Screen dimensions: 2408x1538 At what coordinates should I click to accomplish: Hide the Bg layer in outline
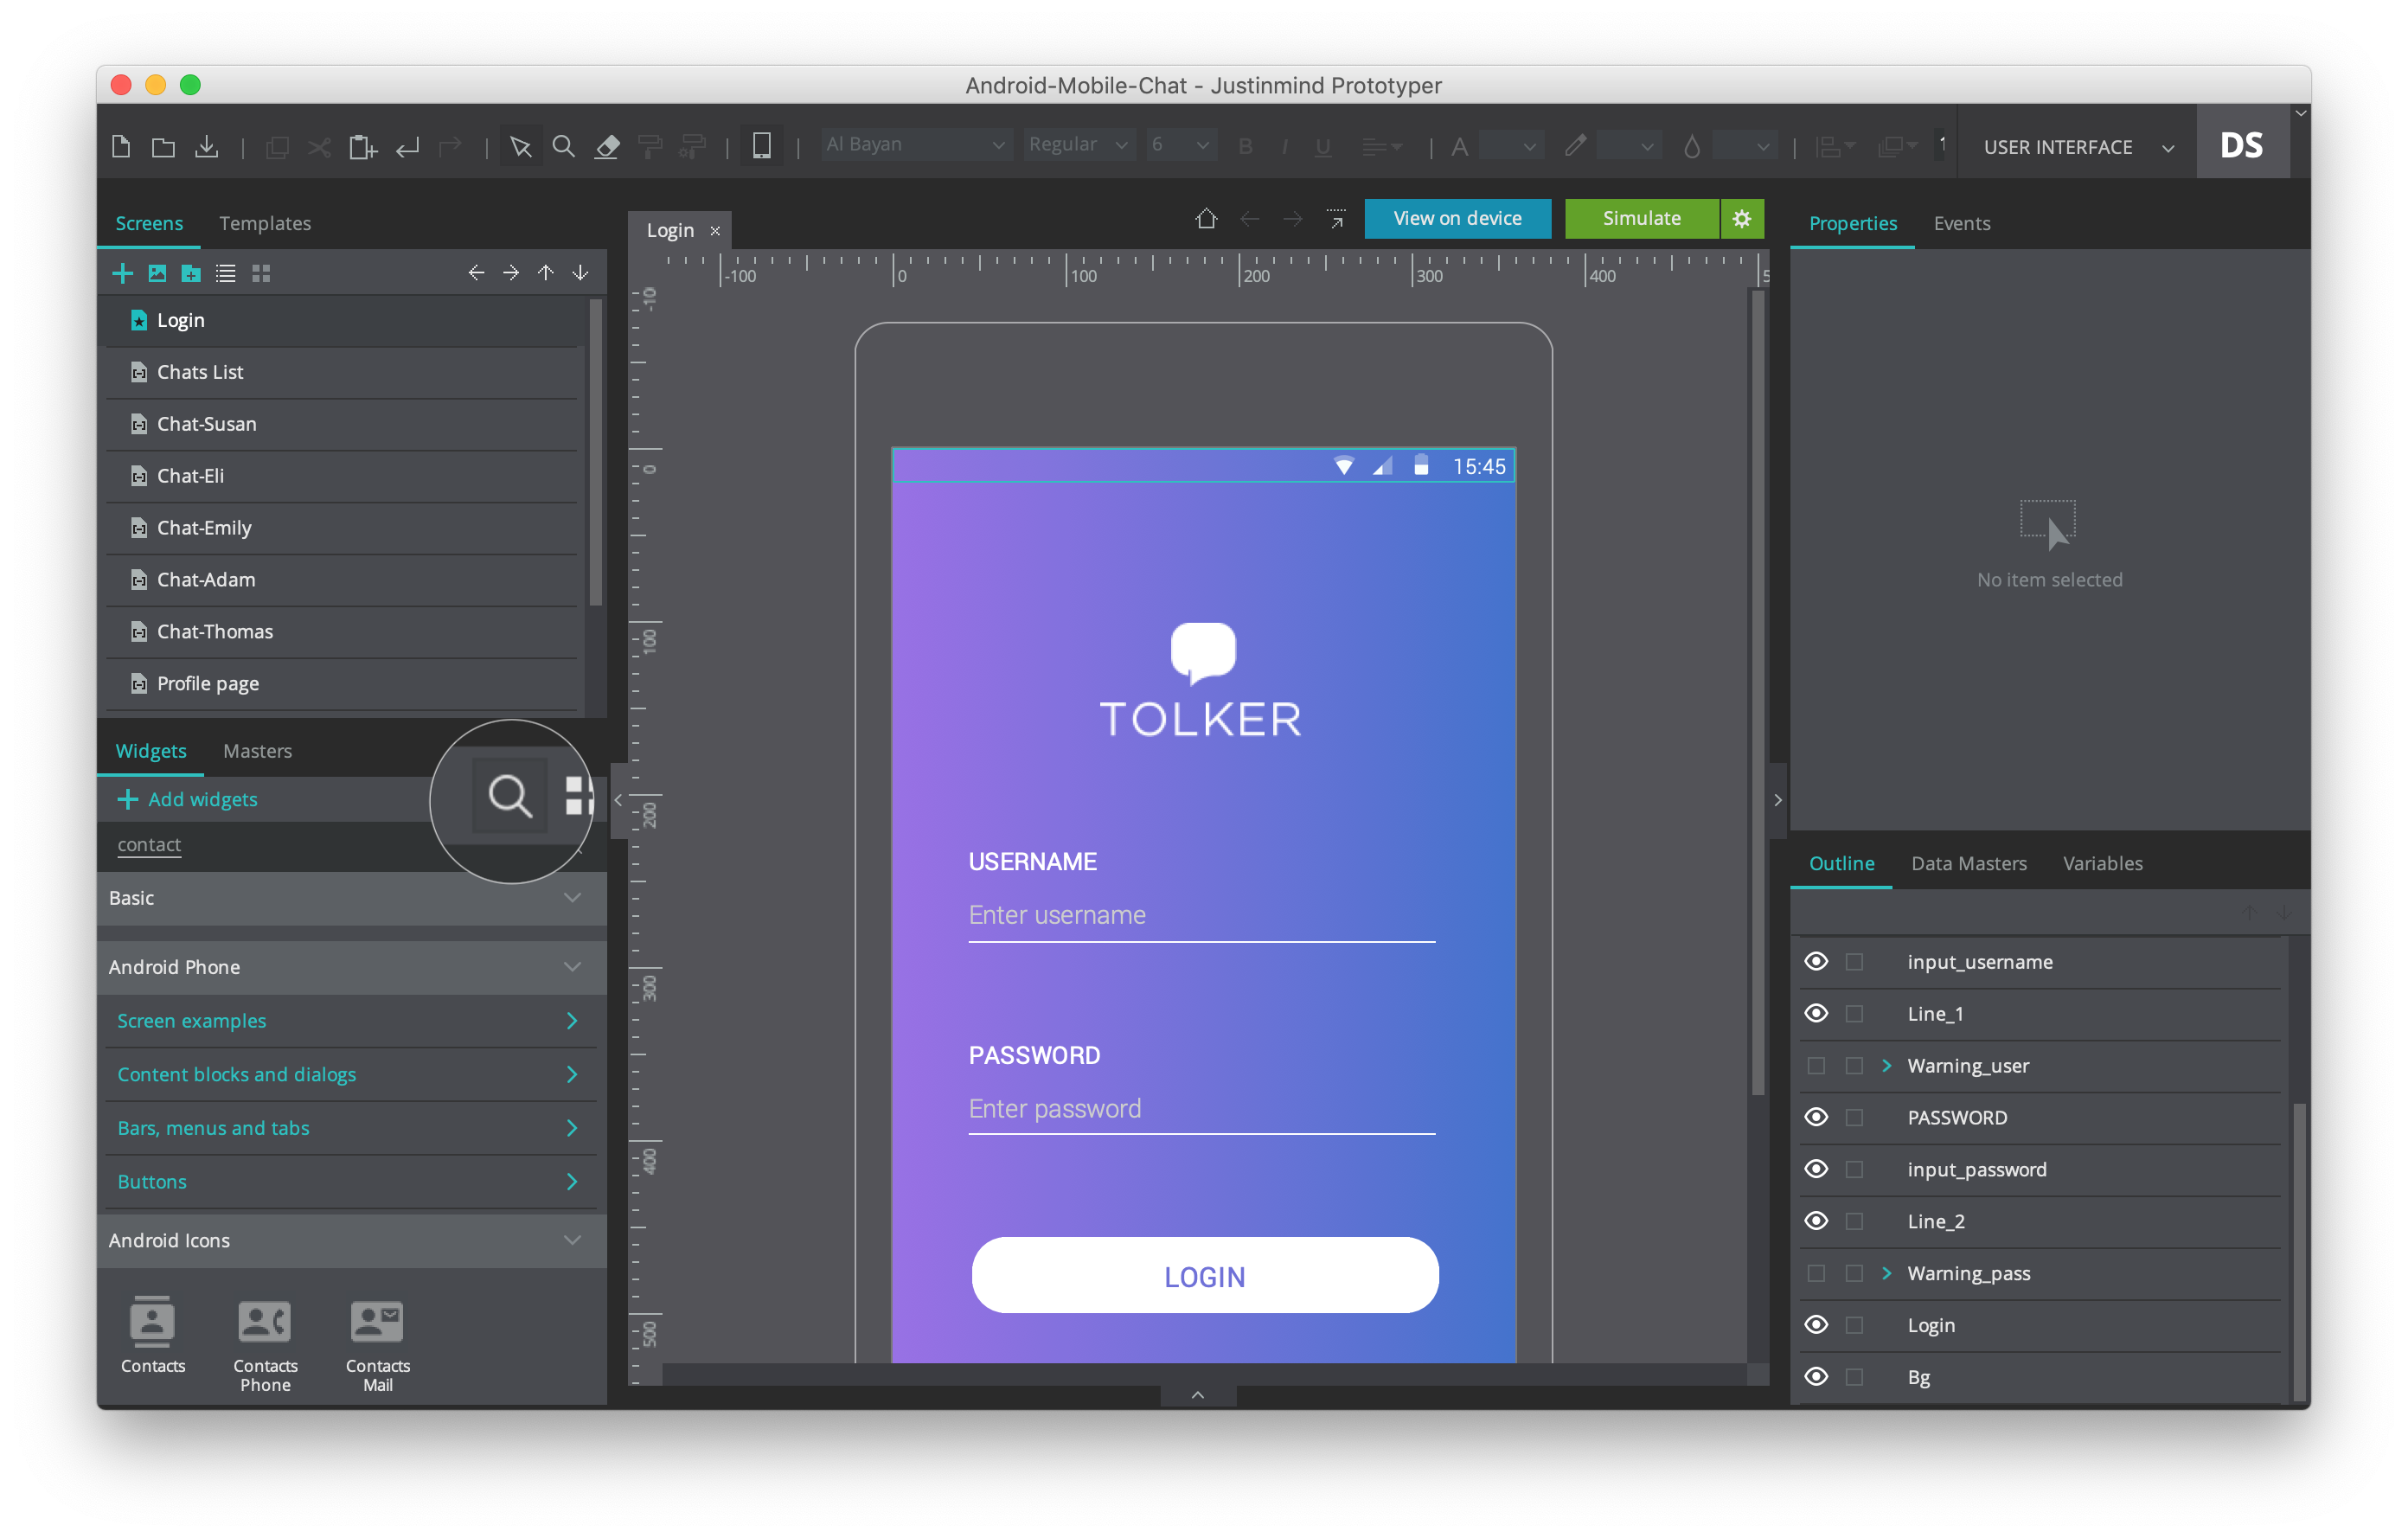[1816, 1376]
